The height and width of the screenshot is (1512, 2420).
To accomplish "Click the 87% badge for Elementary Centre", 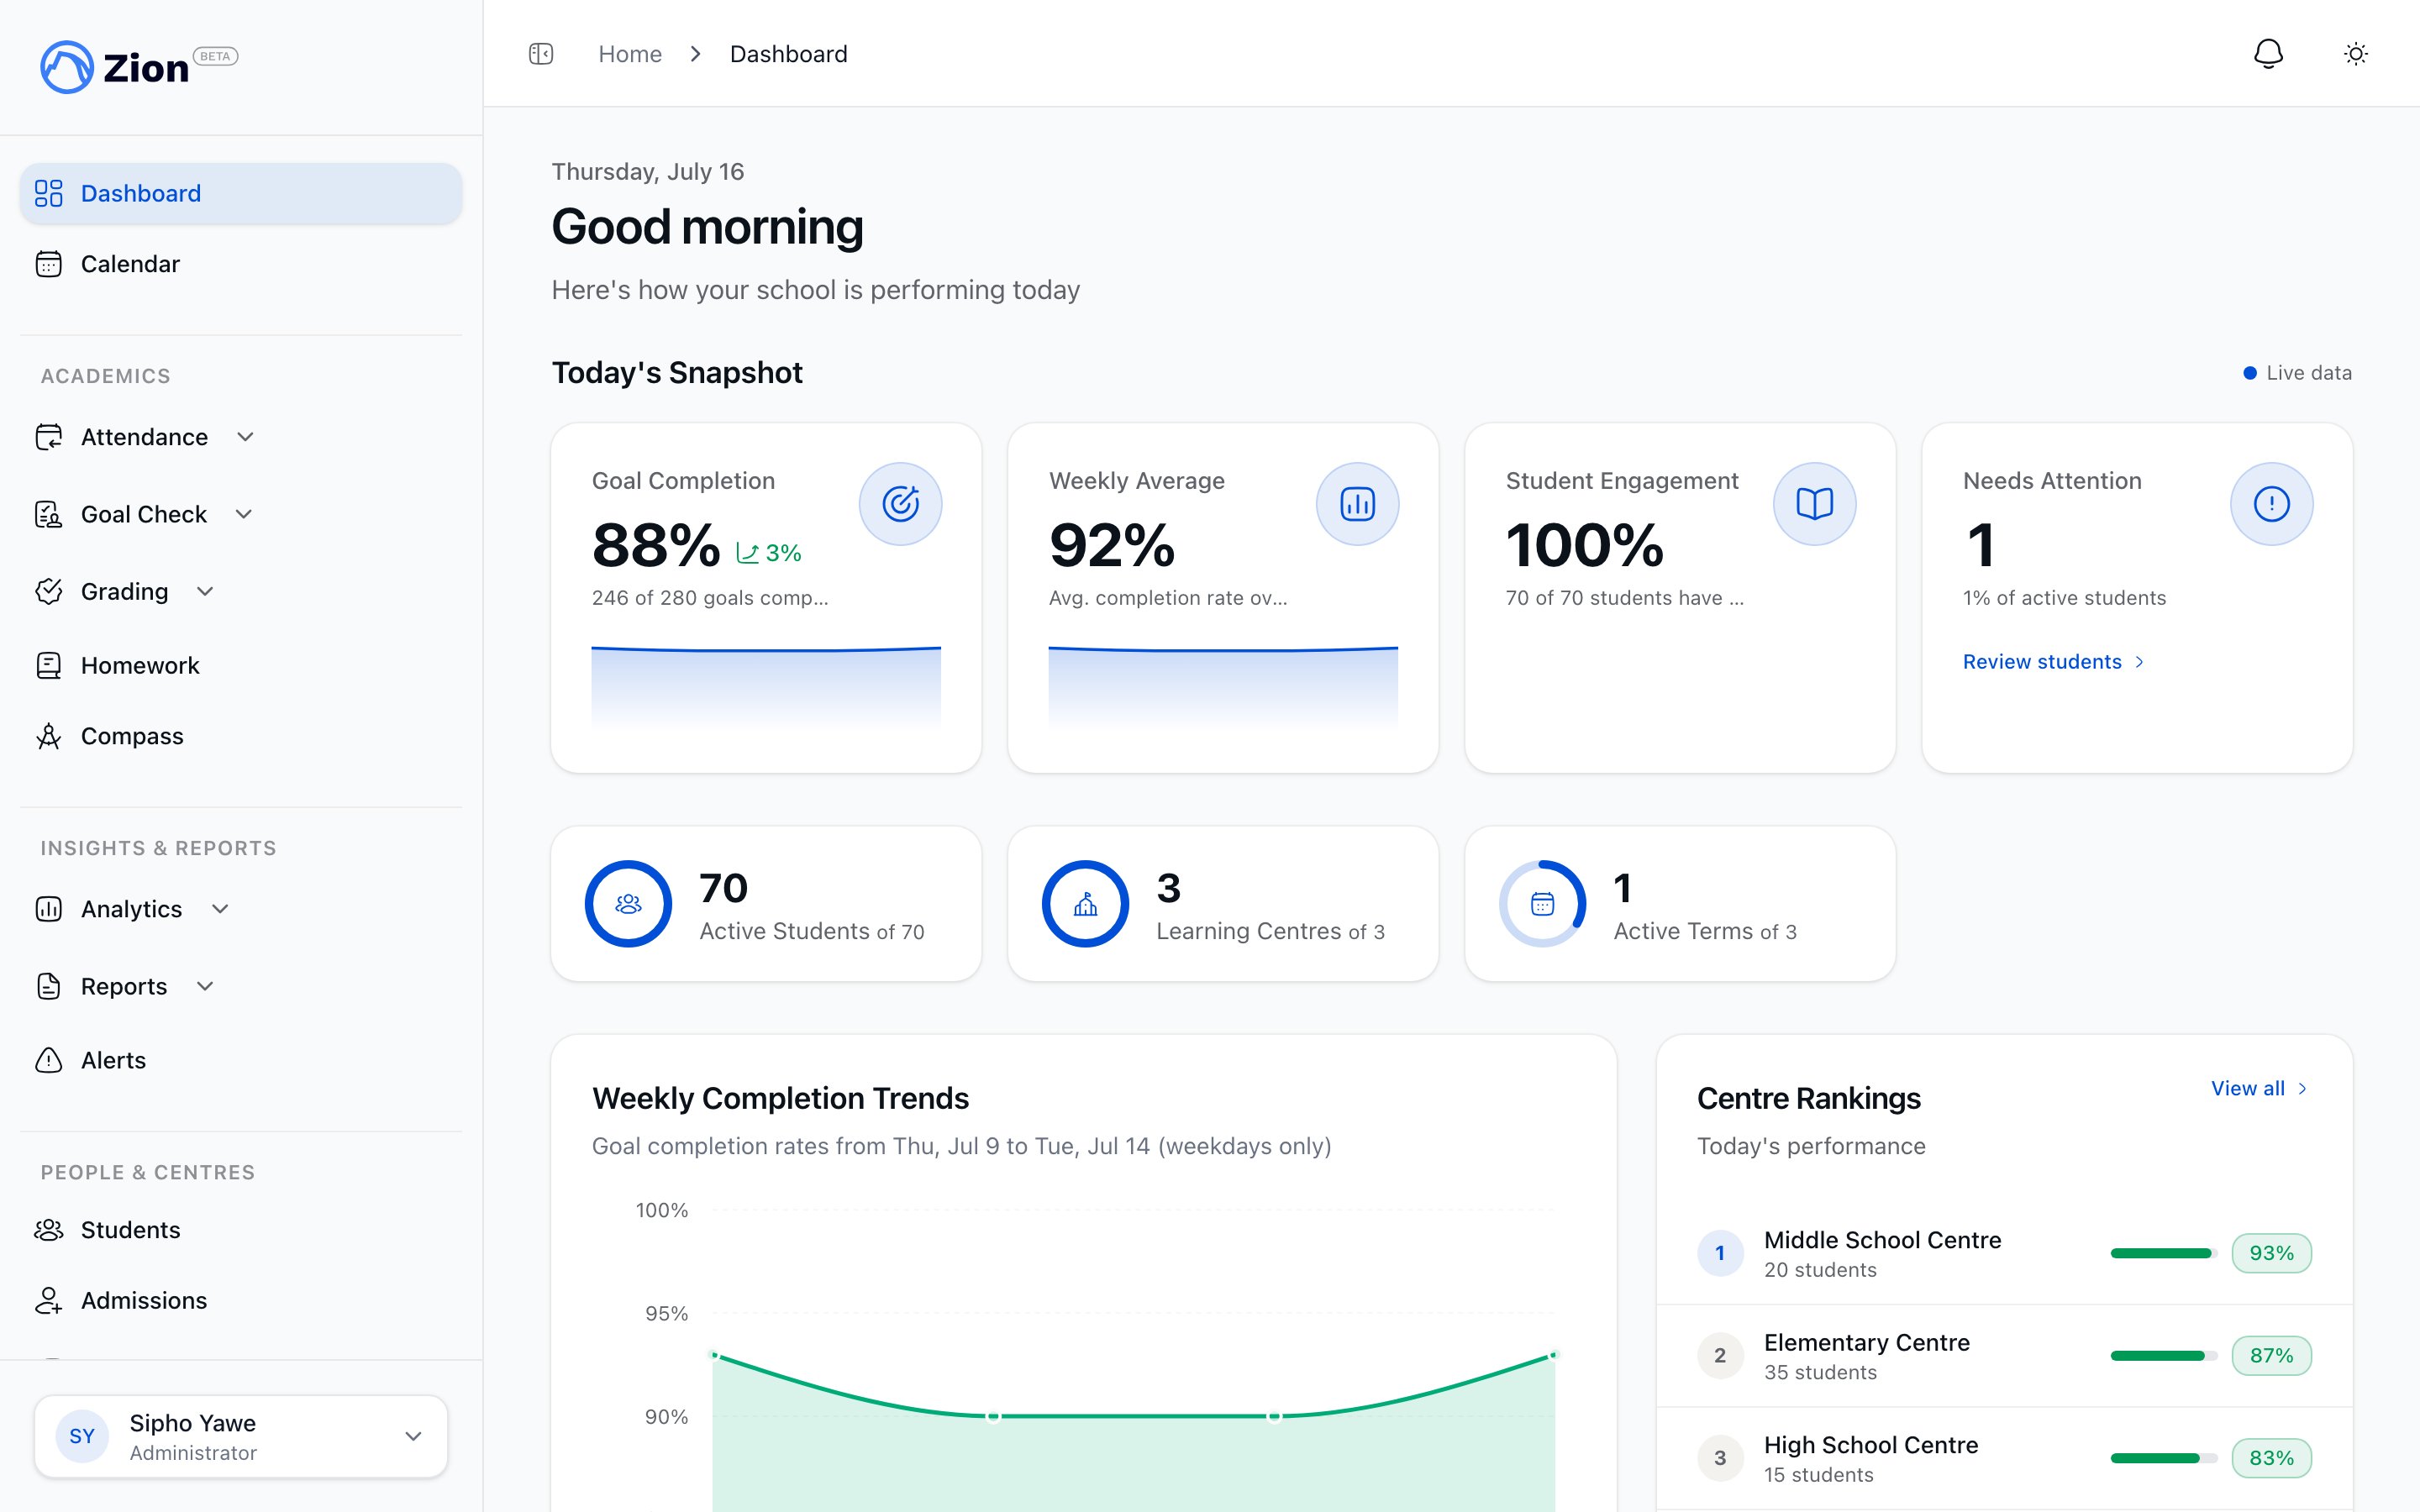I will tap(2271, 1356).
